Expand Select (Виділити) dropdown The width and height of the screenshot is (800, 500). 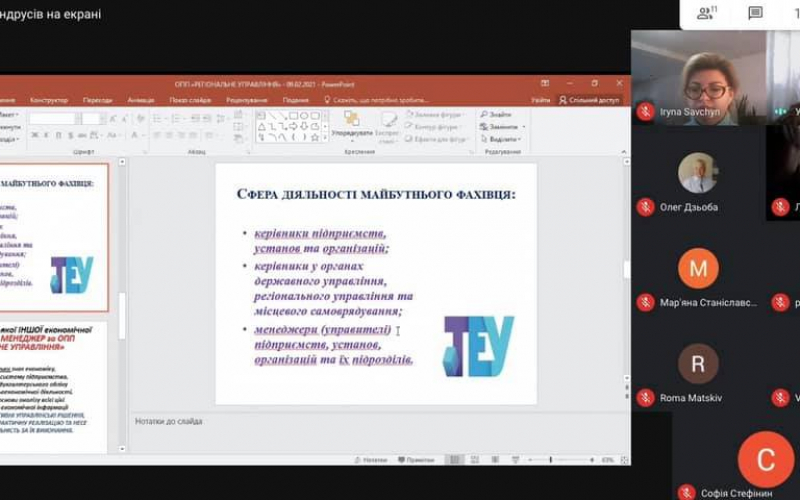click(x=502, y=139)
